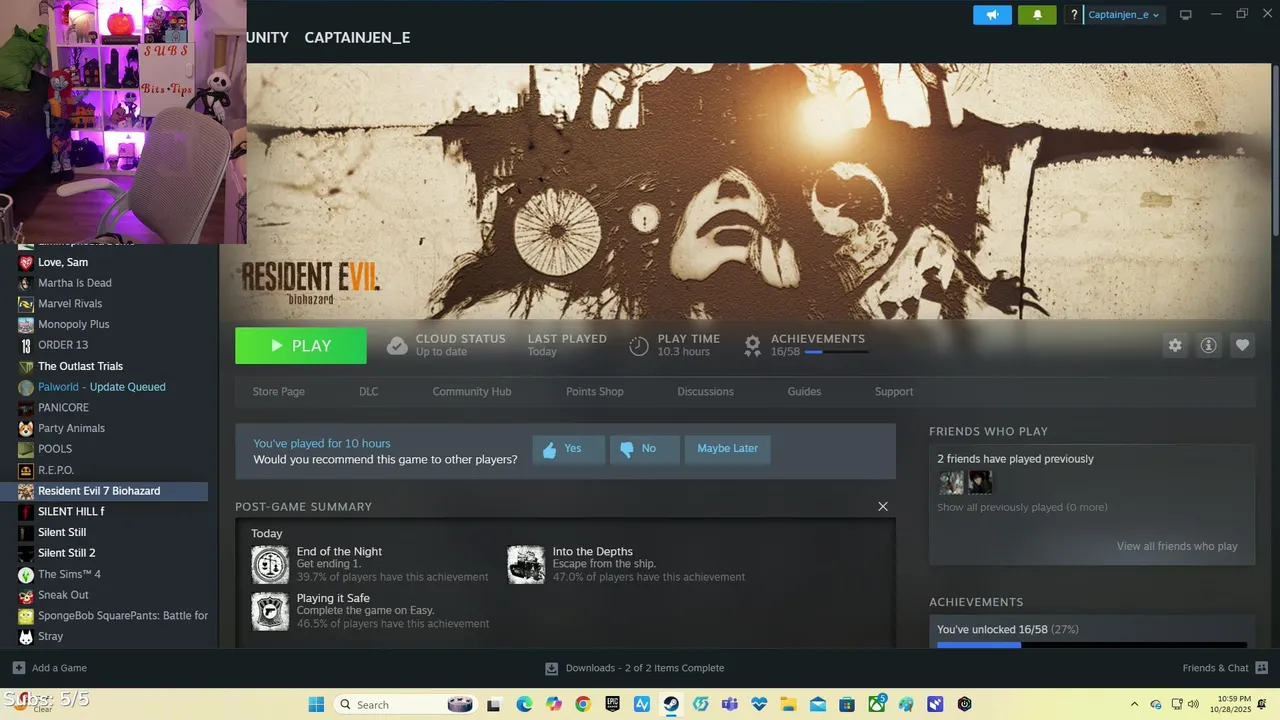Vote Yes thumbs up recommendation
The width and height of the screenshot is (1280, 720).
(x=568, y=449)
